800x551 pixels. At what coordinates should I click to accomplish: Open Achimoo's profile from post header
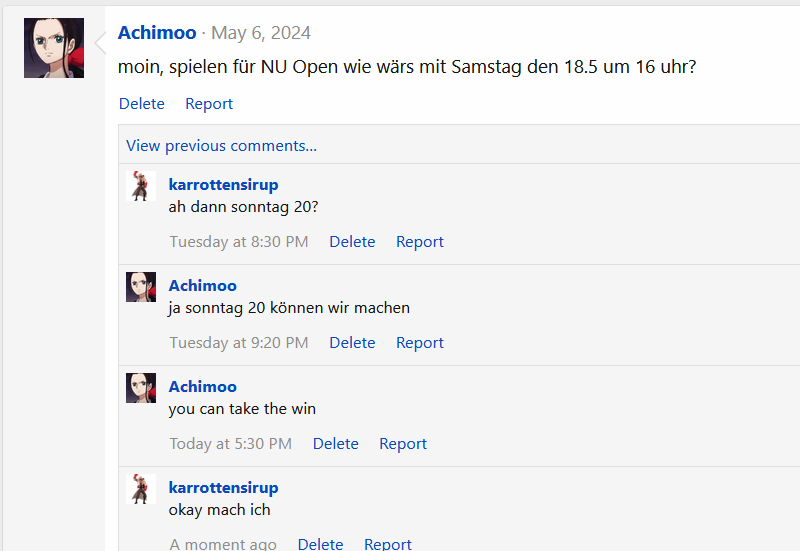point(157,33)
